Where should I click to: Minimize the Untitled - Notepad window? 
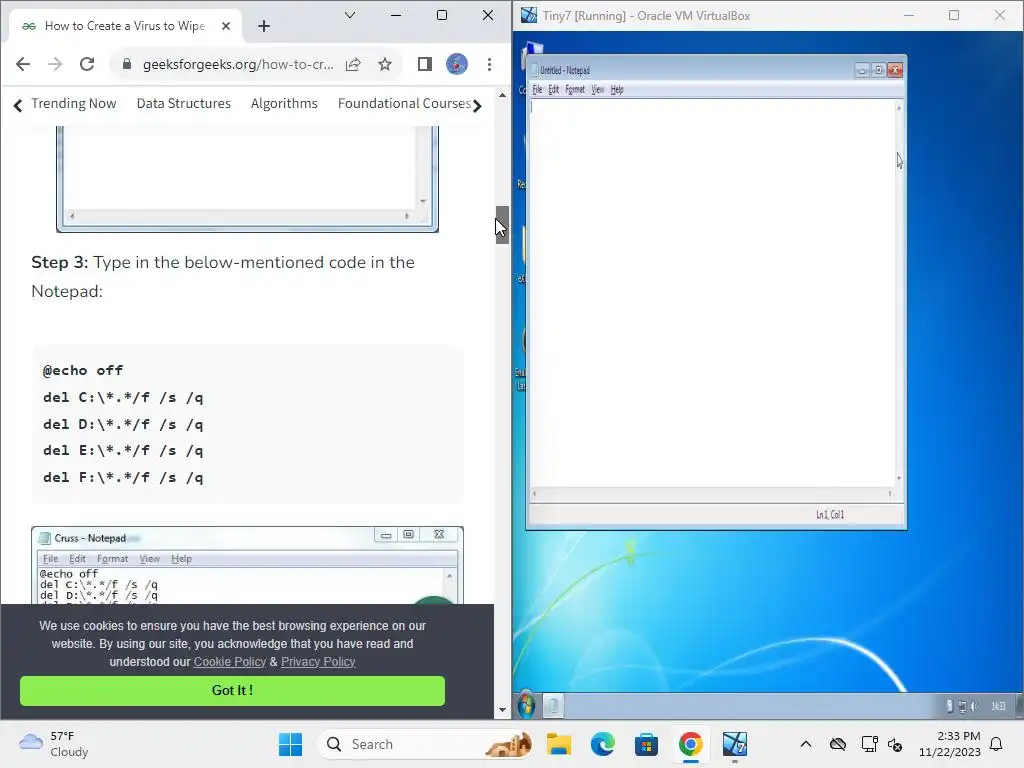[x=862, y=70]
